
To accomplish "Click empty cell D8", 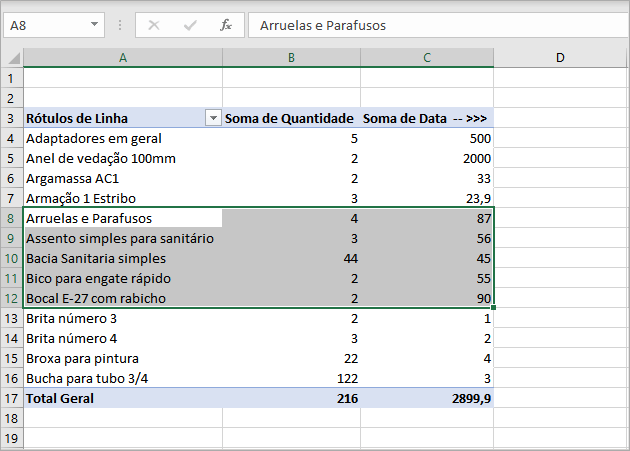I will click(560, 218).
